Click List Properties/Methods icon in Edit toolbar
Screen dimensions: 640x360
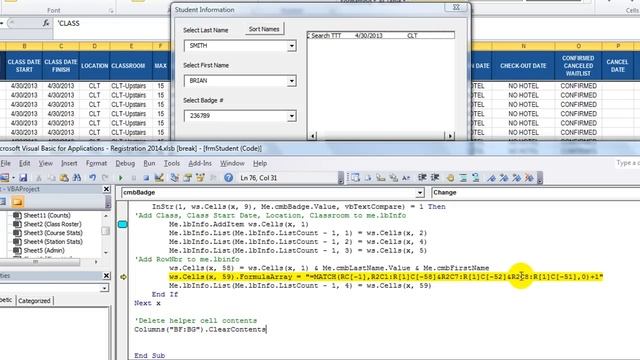tap(356, 178)
